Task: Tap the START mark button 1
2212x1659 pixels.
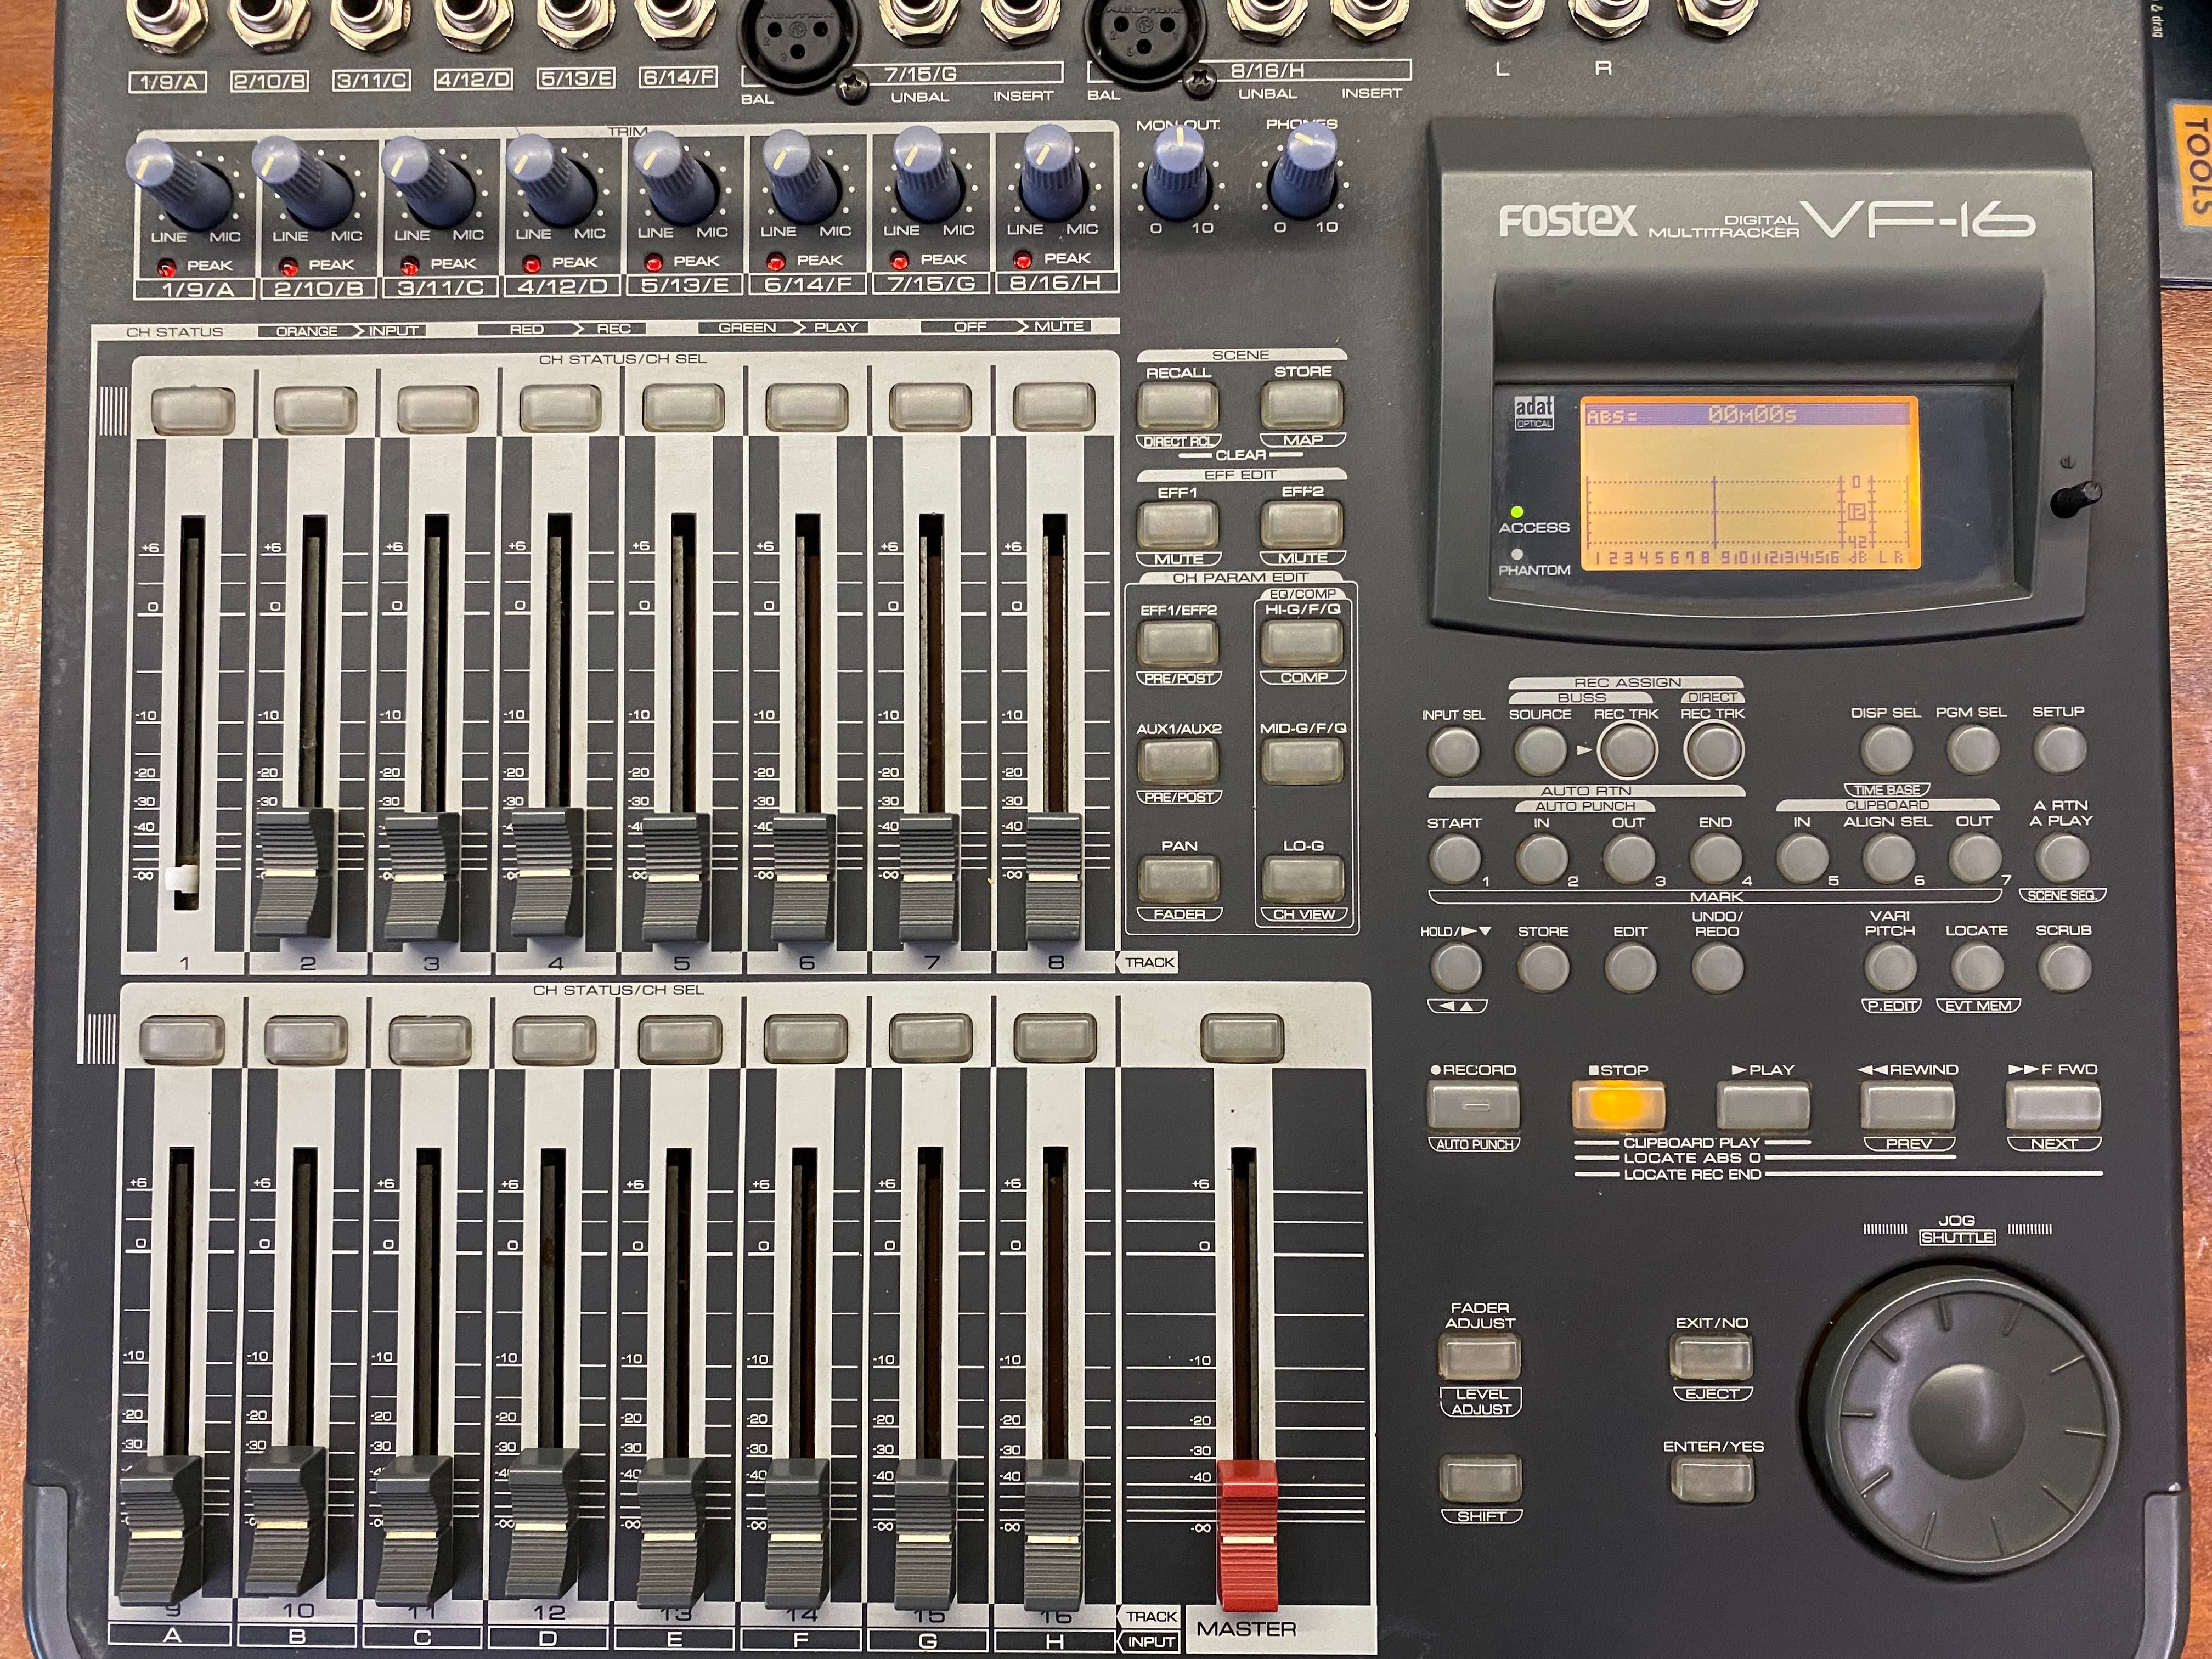Action: click(x=1455, y=858)
